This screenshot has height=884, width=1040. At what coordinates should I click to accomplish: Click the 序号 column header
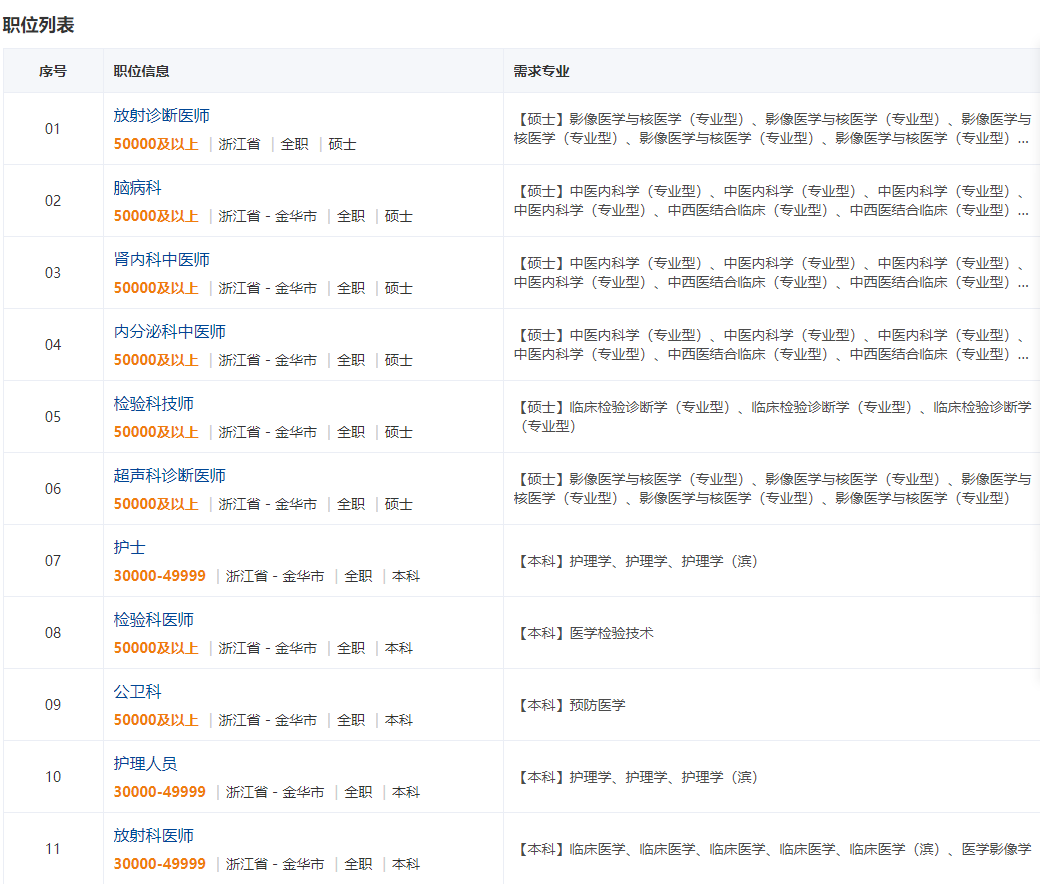coord(53,71)
